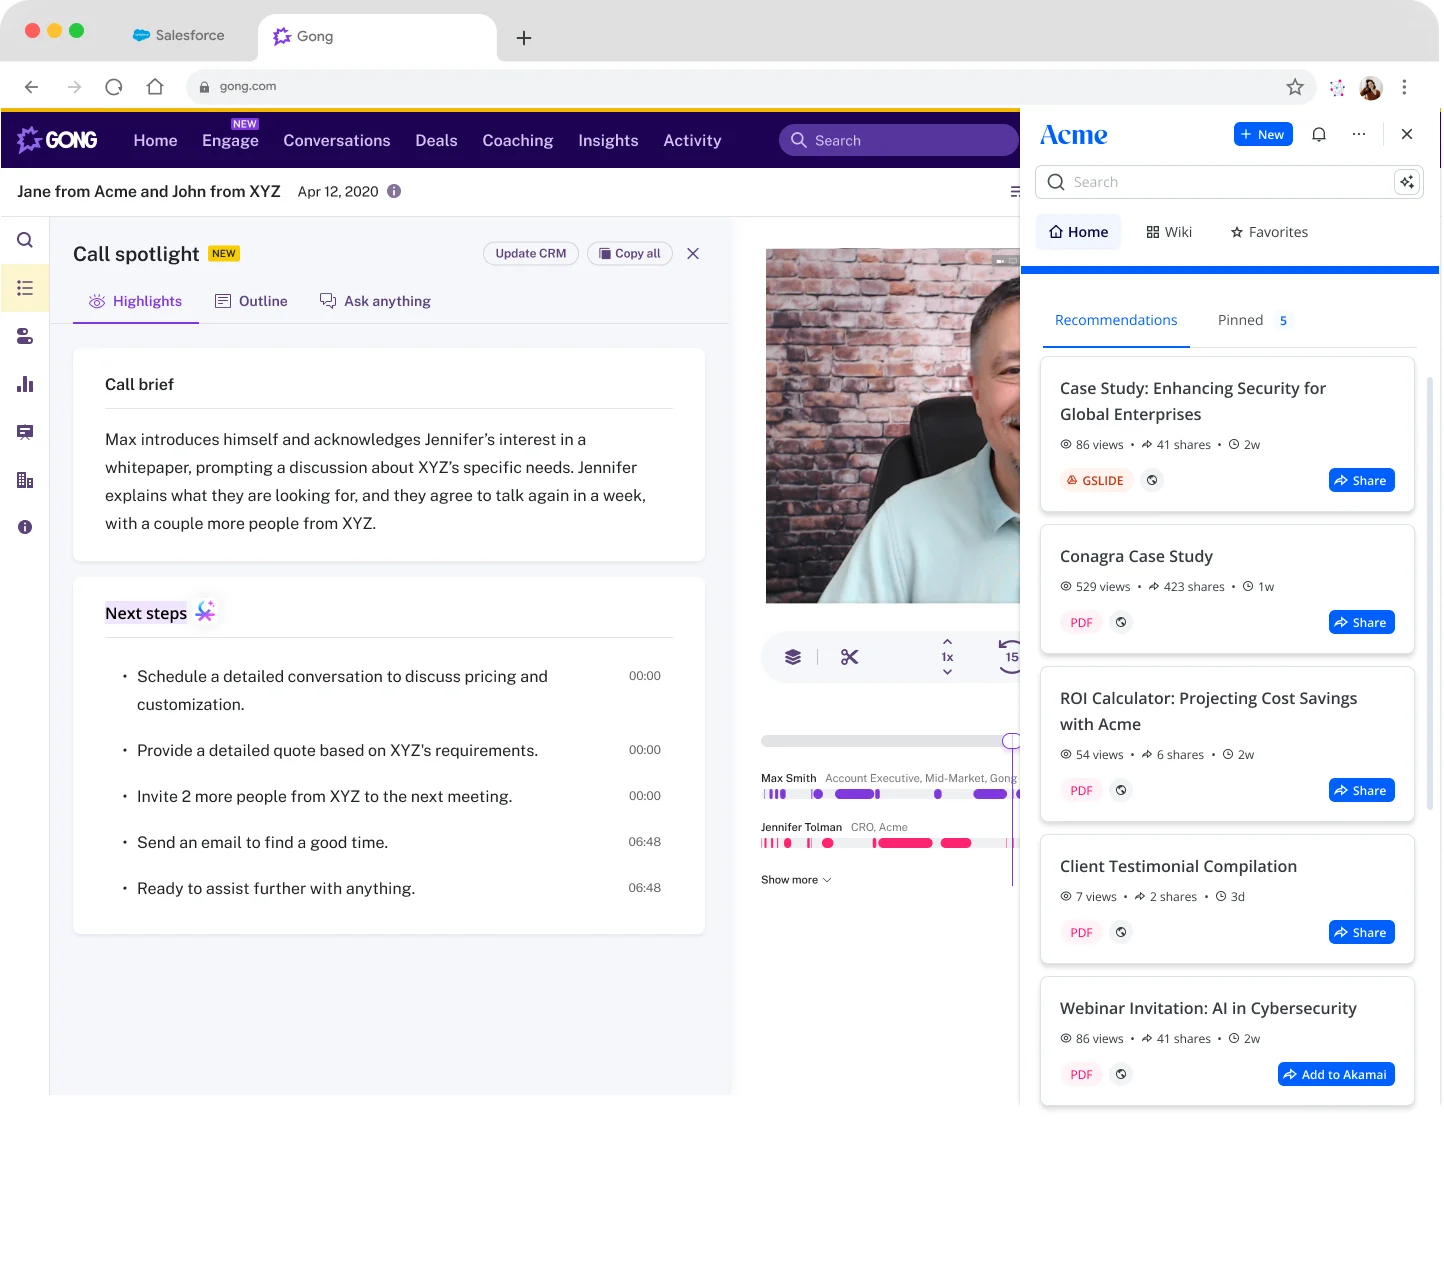Viewport: 1444px width, 1274px height.
Task: Share the Client Testimonial Compilation
Action: point(1361,932)
